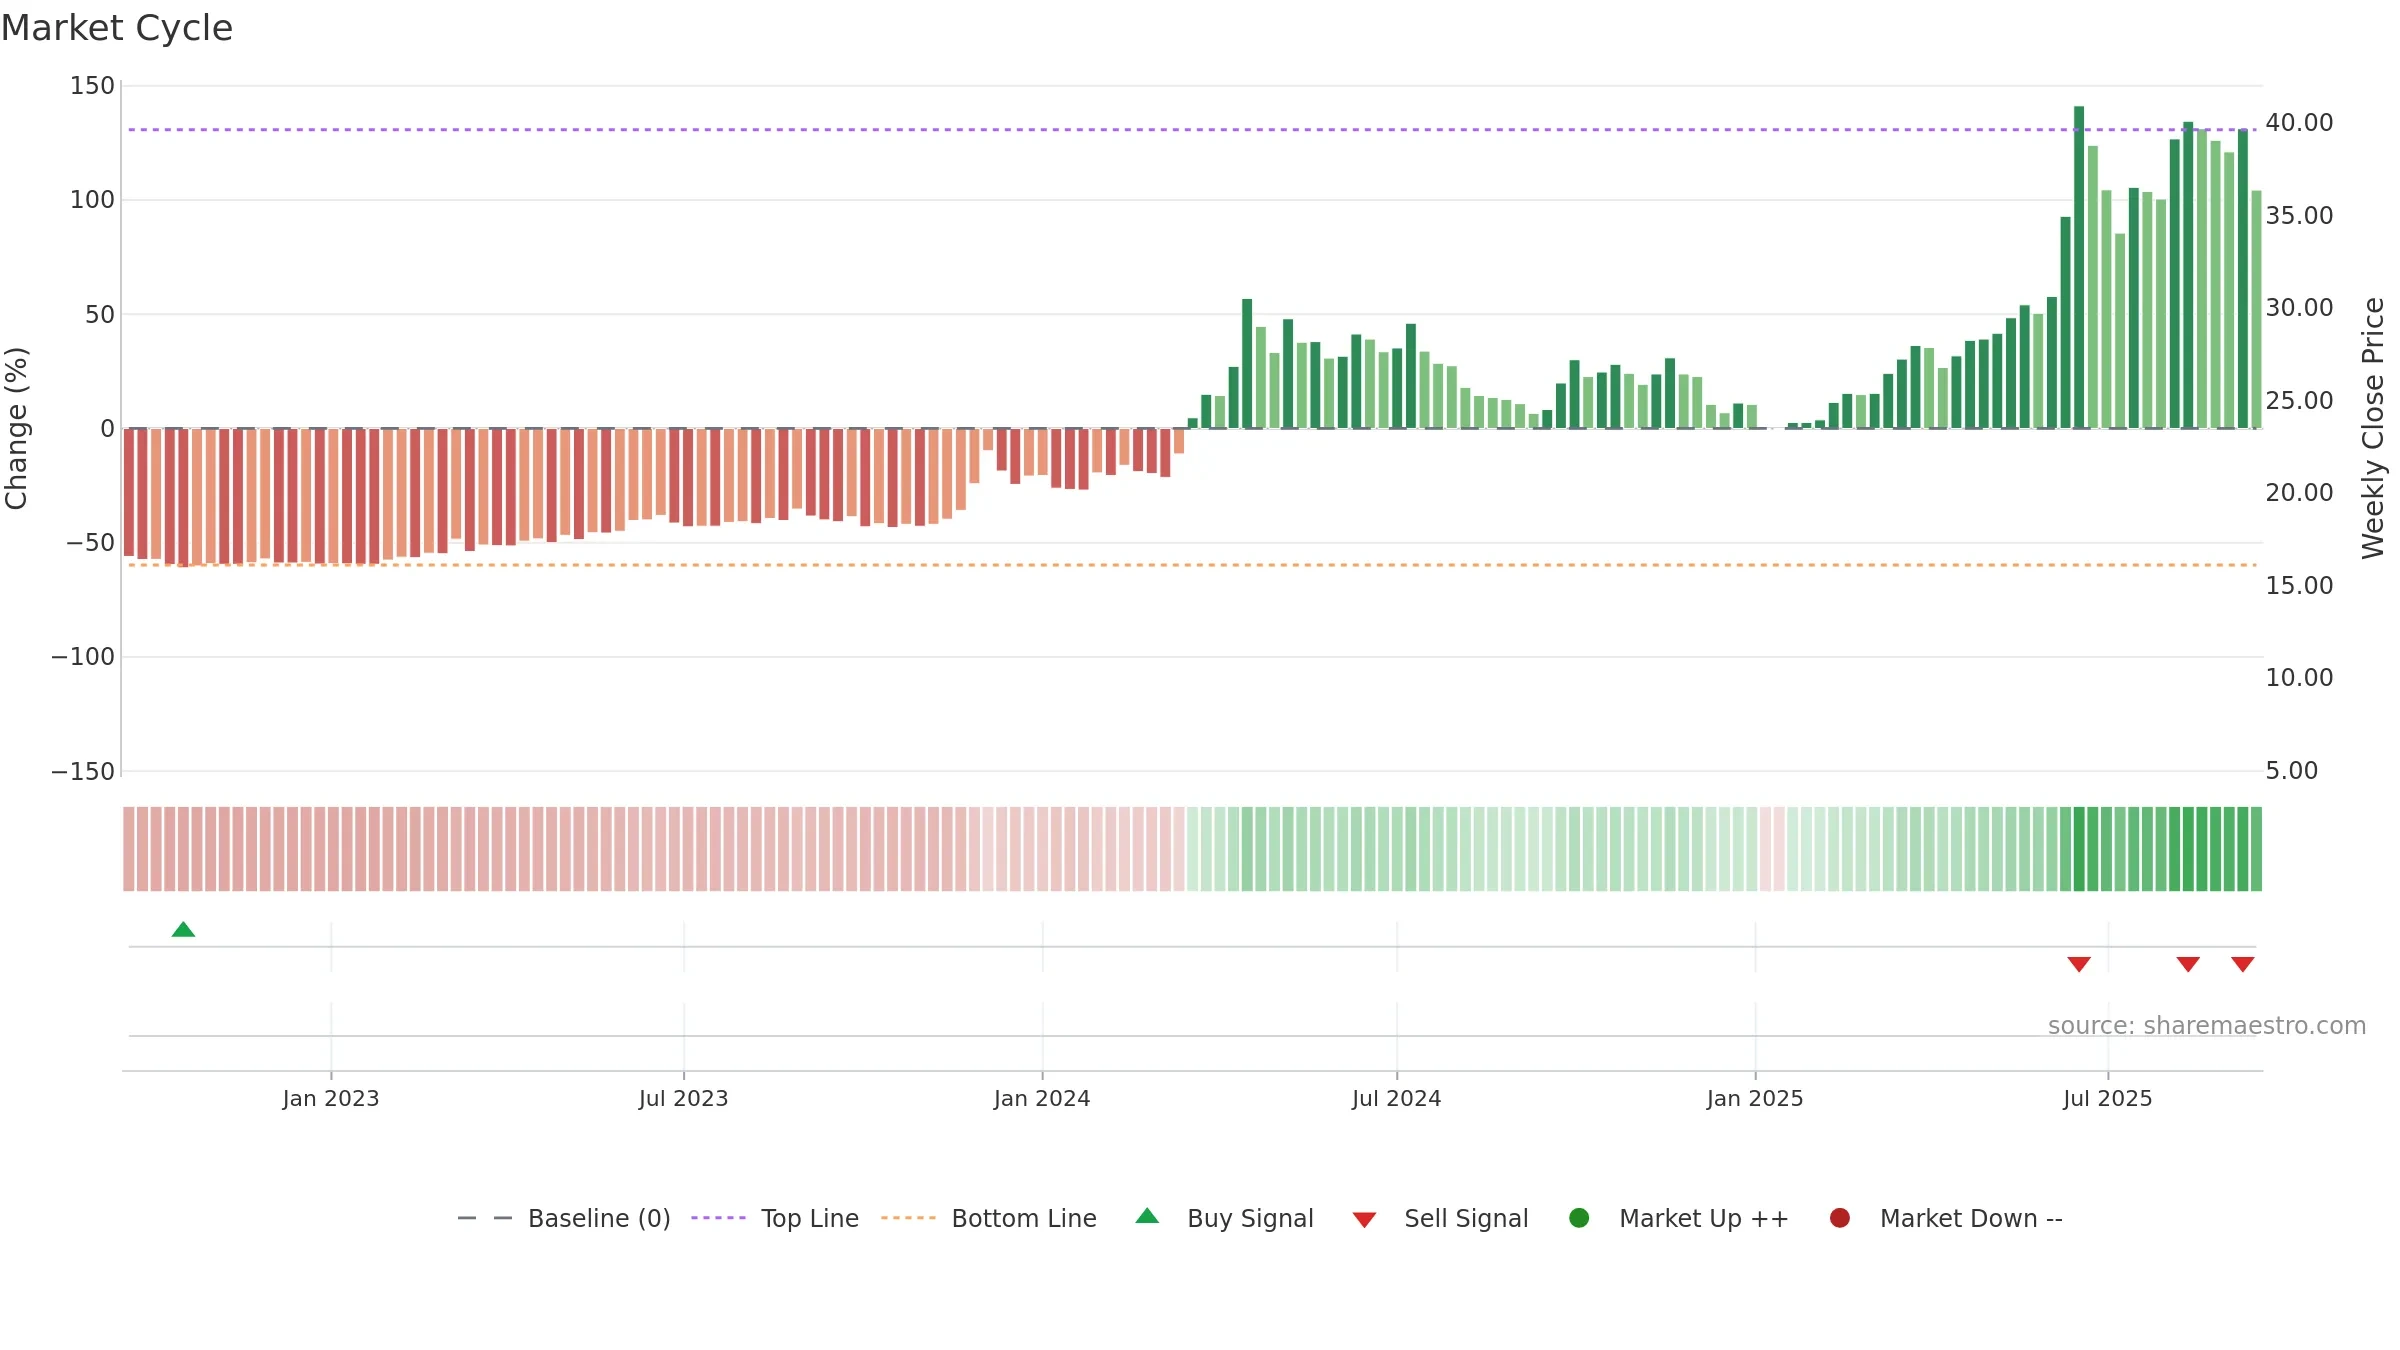Viewport: 2400px width, 1350px height.
Task: Toggle the Baseline (0) legend entry
Action: click(x=564, y=1218)
